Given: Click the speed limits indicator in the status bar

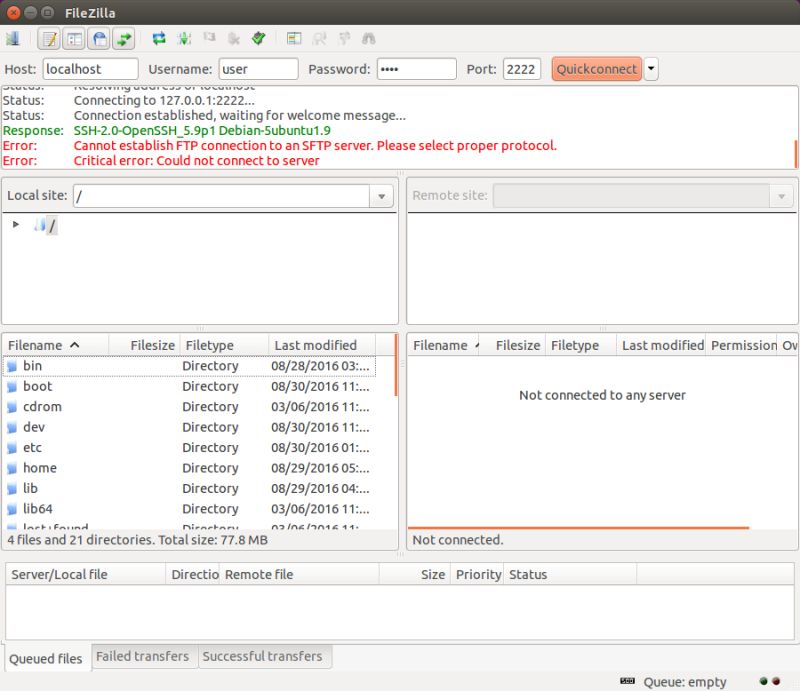Looking at the screenshot, I should click(x=628, y=679).
